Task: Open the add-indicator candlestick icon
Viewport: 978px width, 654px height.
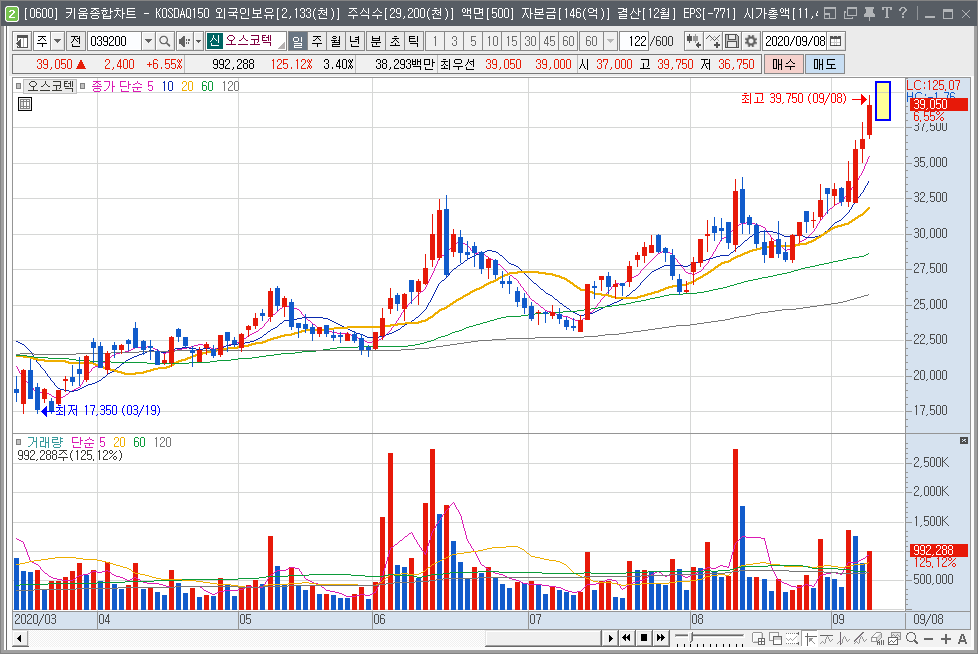Action: pyautogui.click(x=693, y=41)
